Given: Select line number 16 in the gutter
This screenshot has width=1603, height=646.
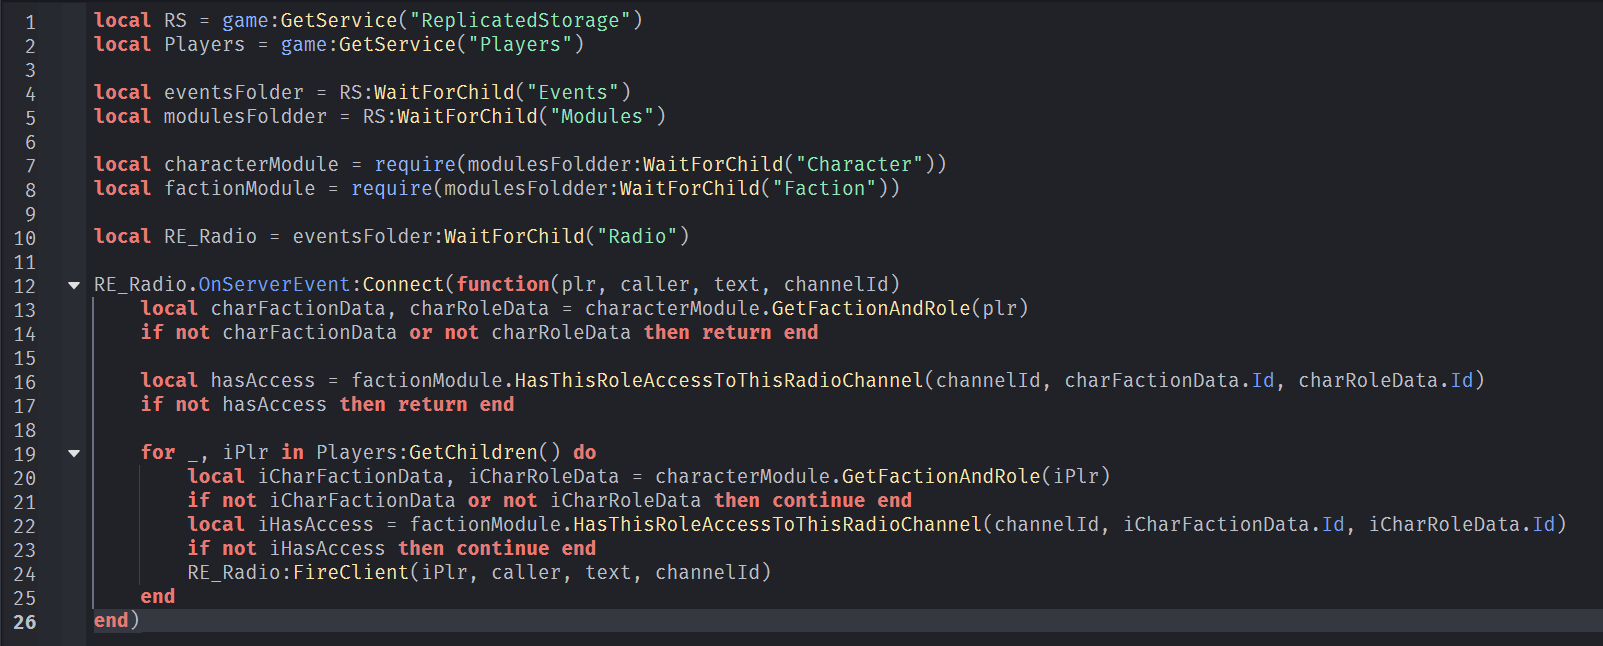Looking at the screenshot, I should [25, 382].
